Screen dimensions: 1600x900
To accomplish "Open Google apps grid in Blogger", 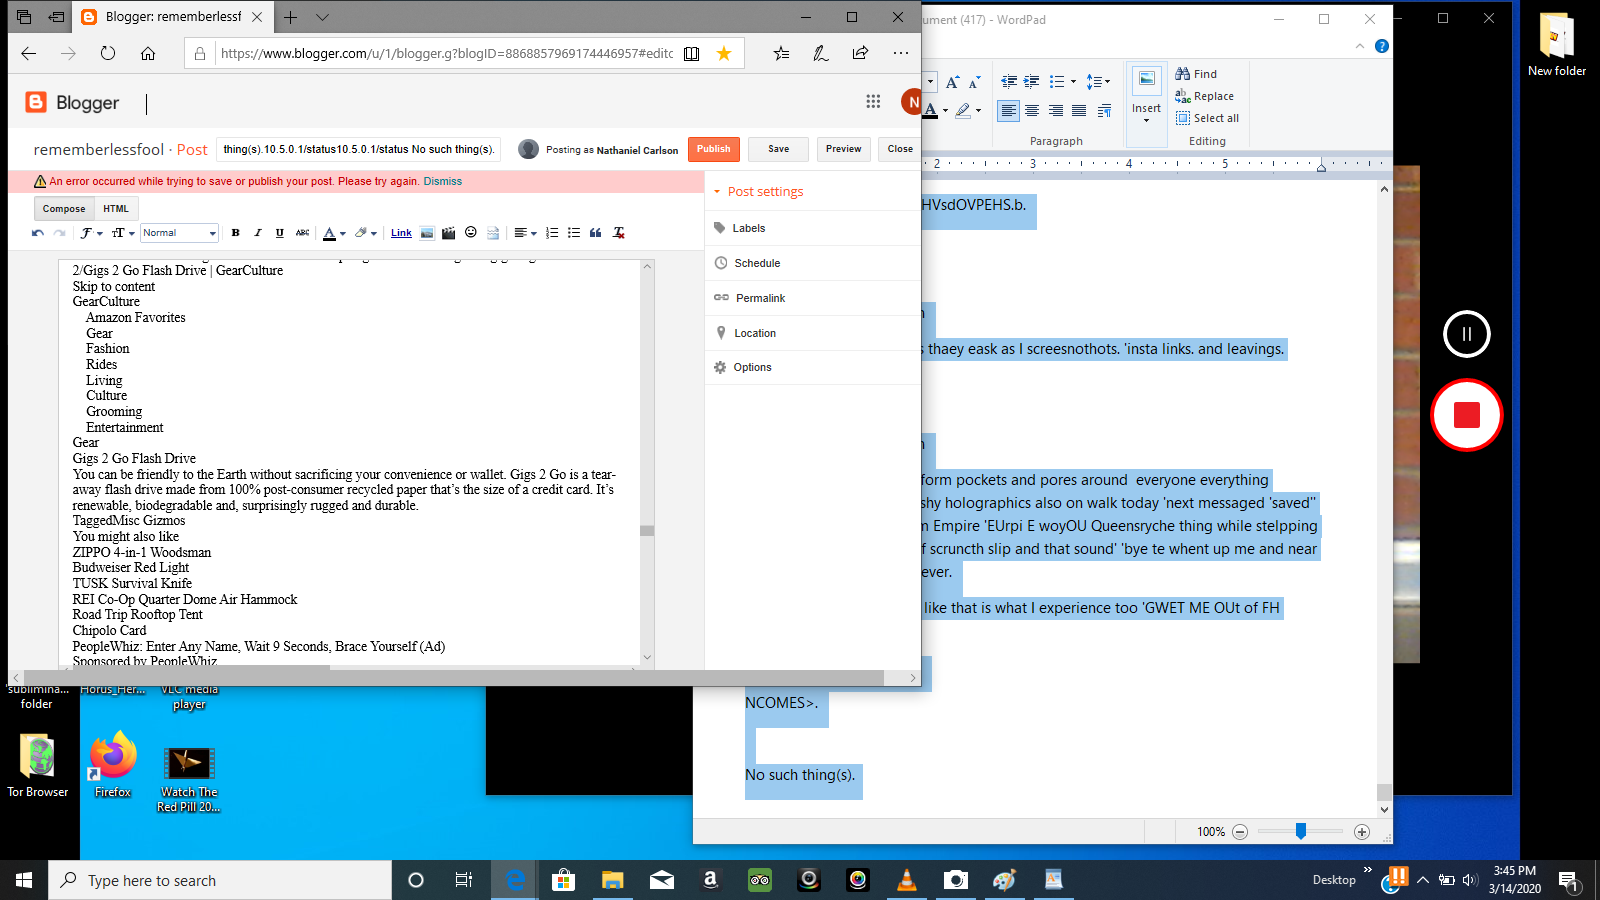I will (873, 101).
